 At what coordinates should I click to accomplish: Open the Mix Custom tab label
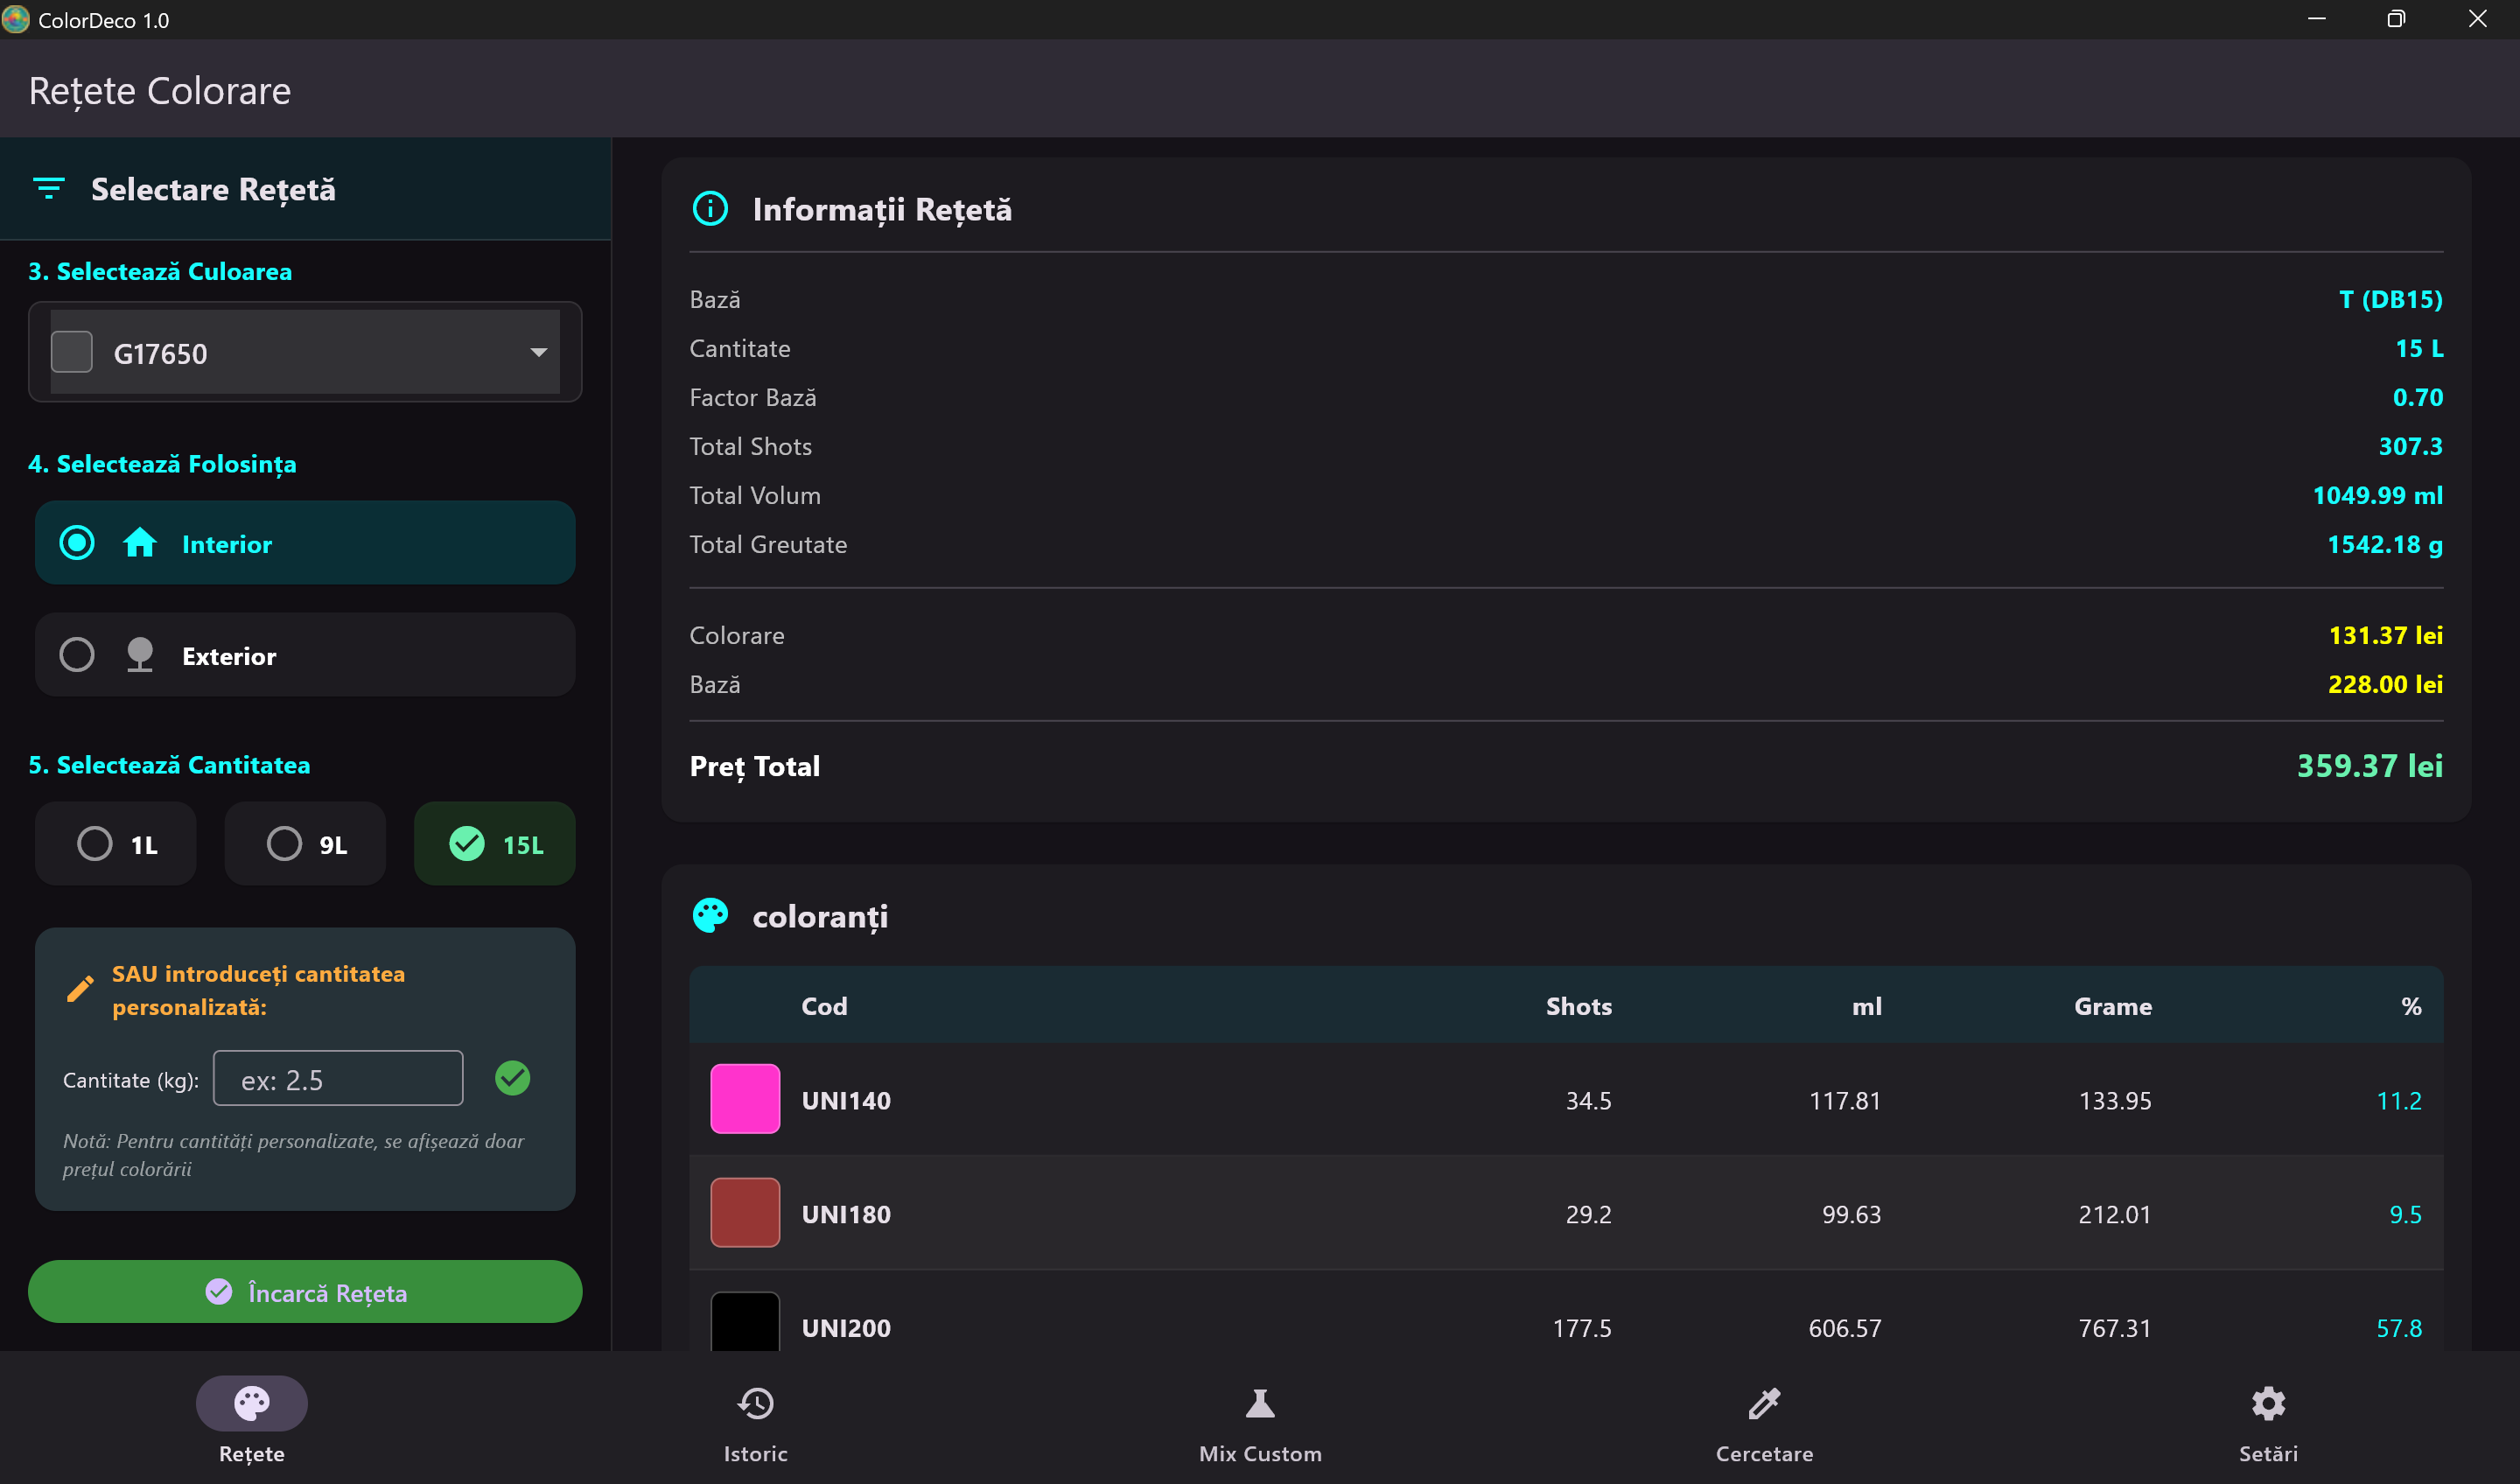click(1260, 1453)
